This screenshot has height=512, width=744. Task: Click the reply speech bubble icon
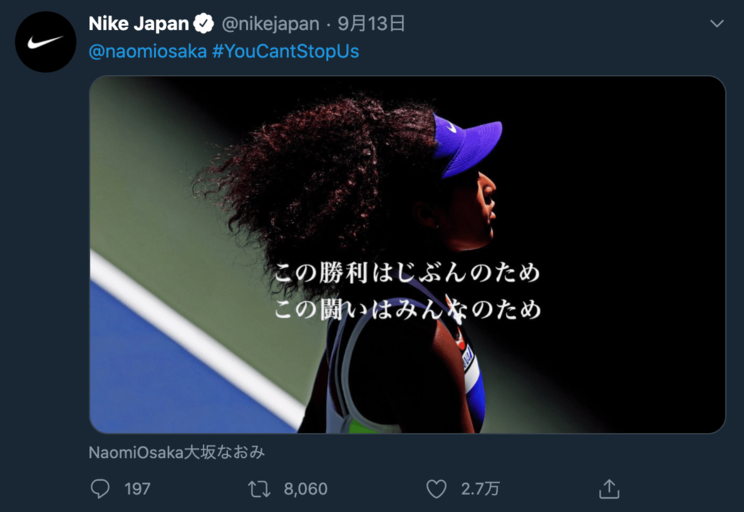point(100,489)
